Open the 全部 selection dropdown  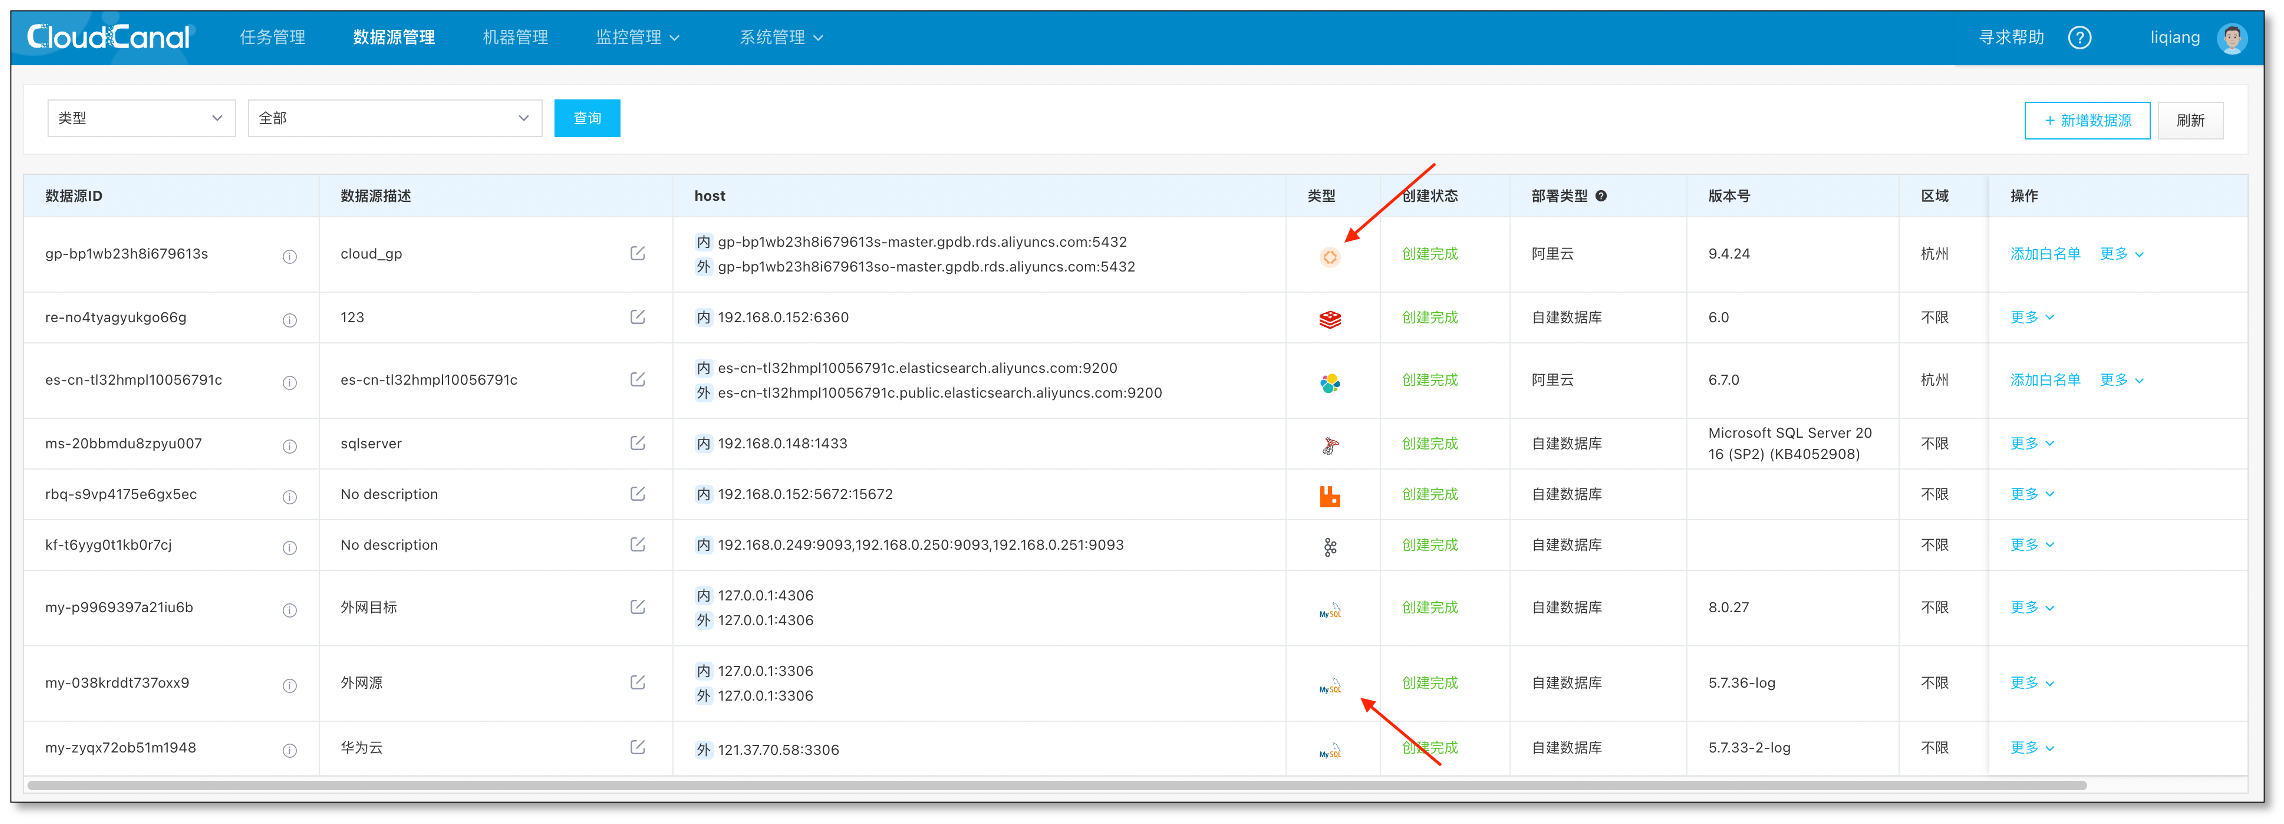pyautogui.click(x=394, y=118)
